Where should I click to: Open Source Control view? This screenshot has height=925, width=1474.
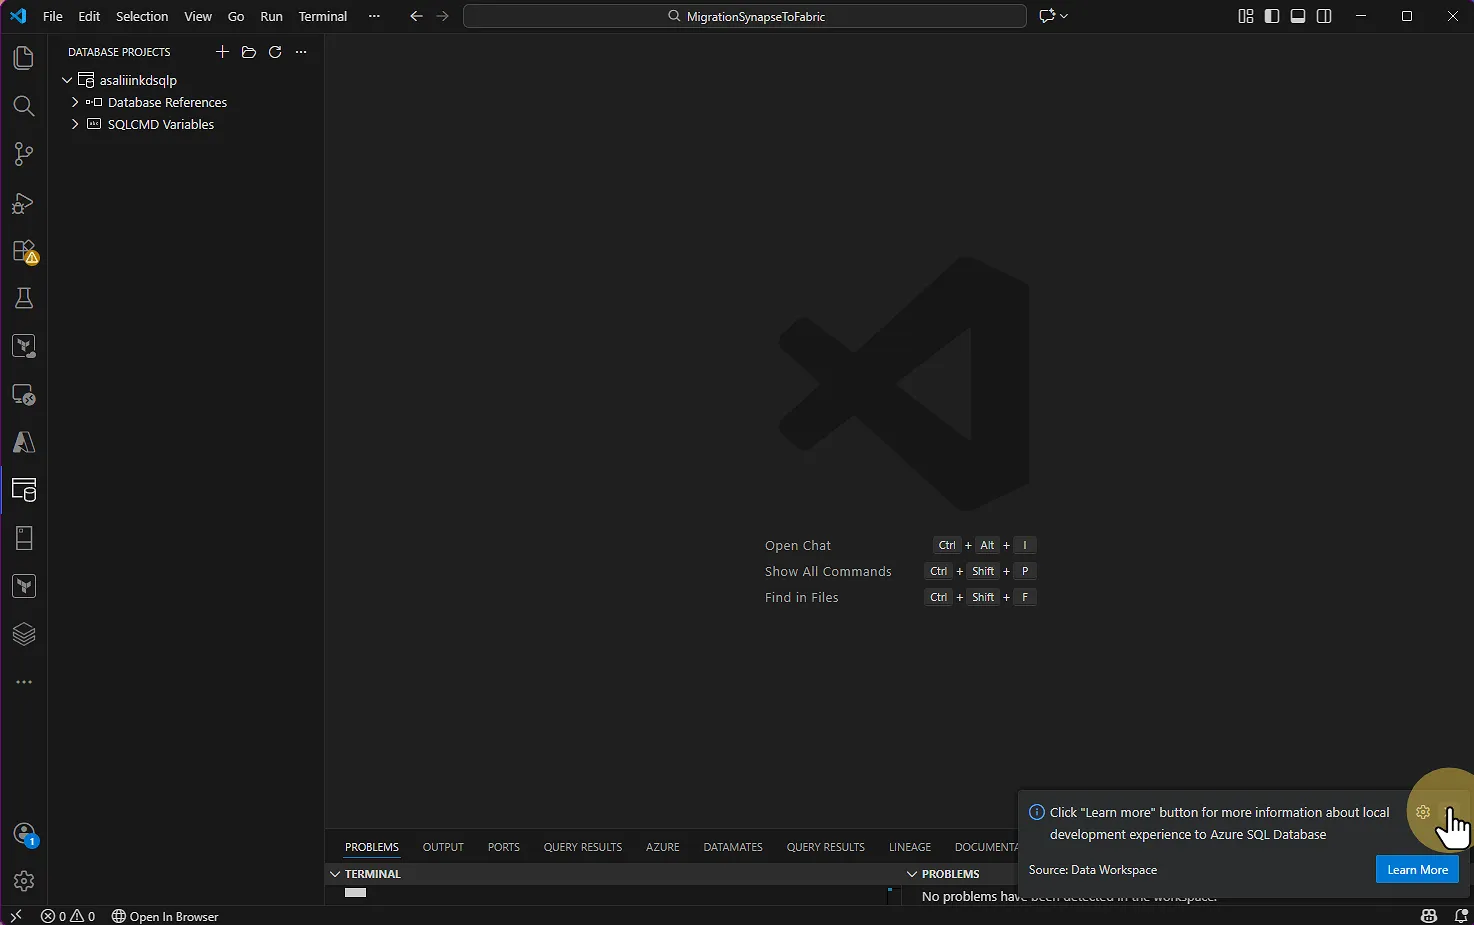[x=24, y=154]
